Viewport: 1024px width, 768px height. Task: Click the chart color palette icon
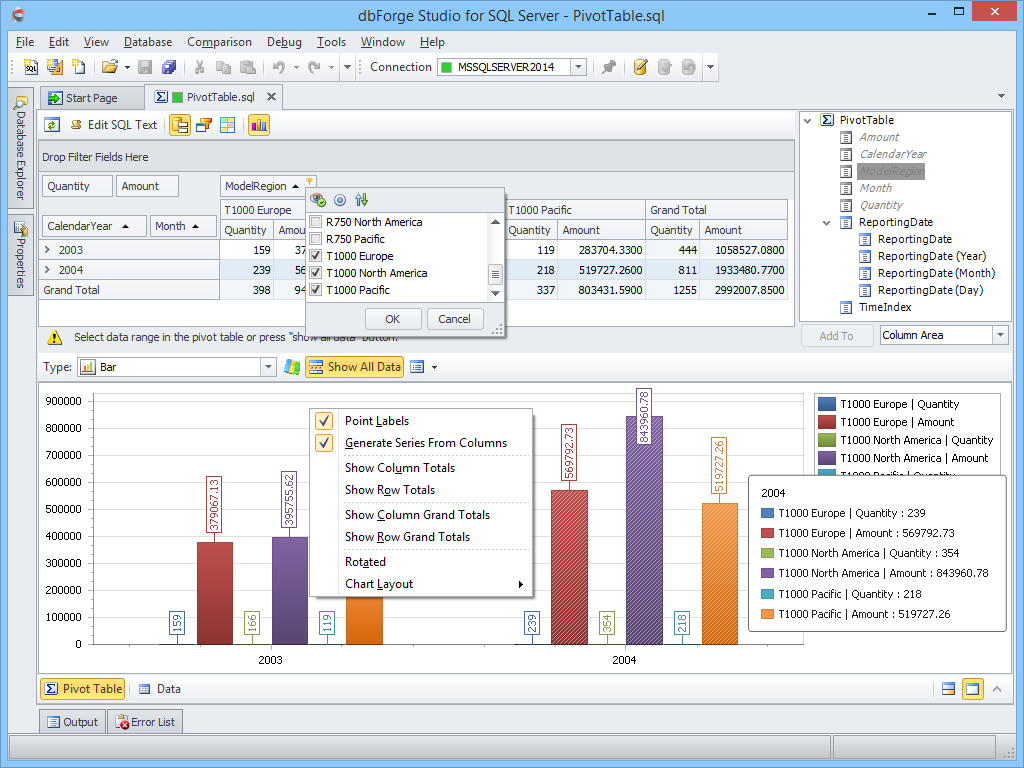[292, 367]
